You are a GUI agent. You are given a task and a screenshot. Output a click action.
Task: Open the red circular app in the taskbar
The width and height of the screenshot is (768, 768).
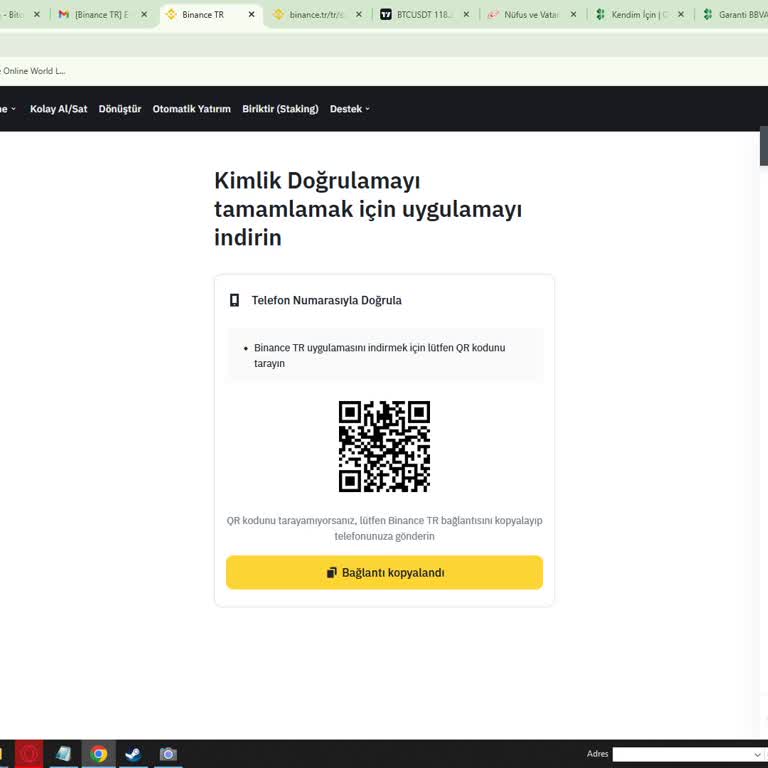[x=29, y=754]
